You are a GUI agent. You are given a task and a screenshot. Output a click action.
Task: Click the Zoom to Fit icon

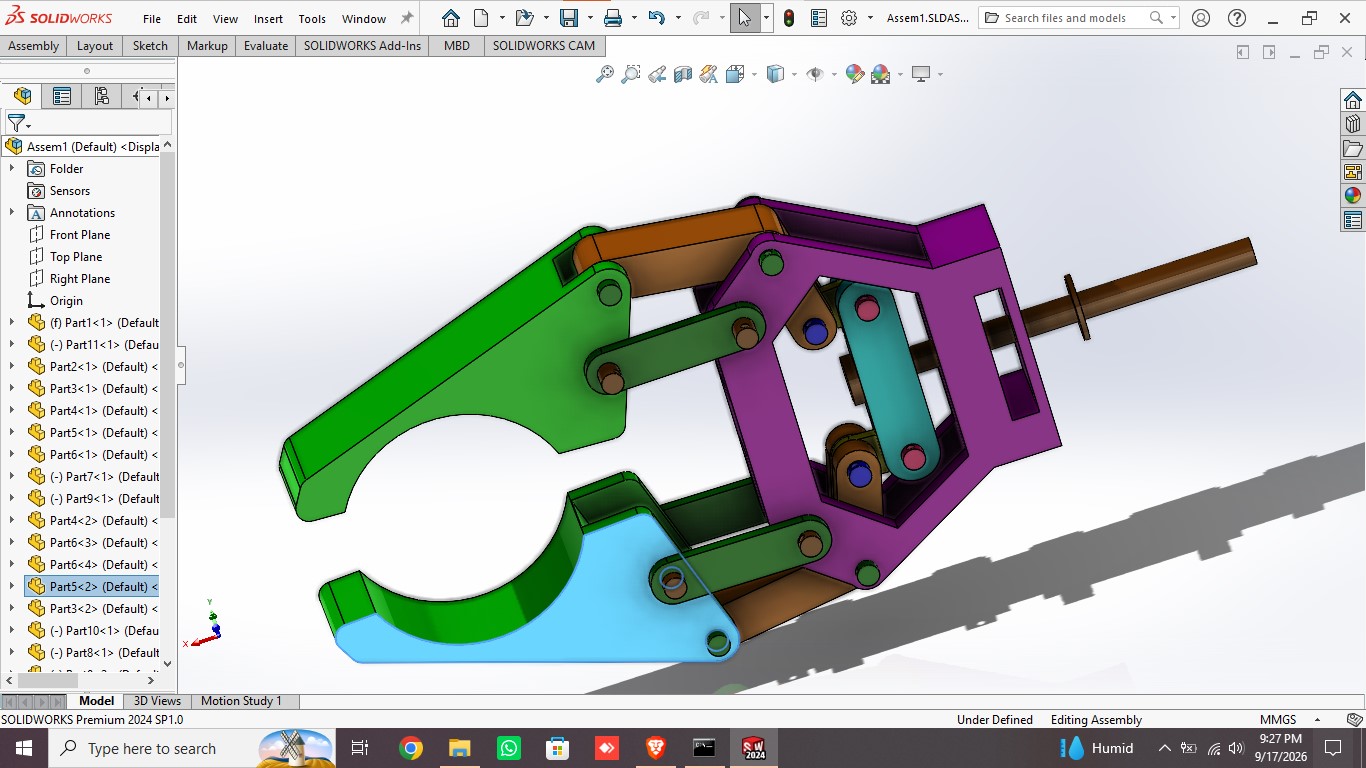tap(604, 74)
